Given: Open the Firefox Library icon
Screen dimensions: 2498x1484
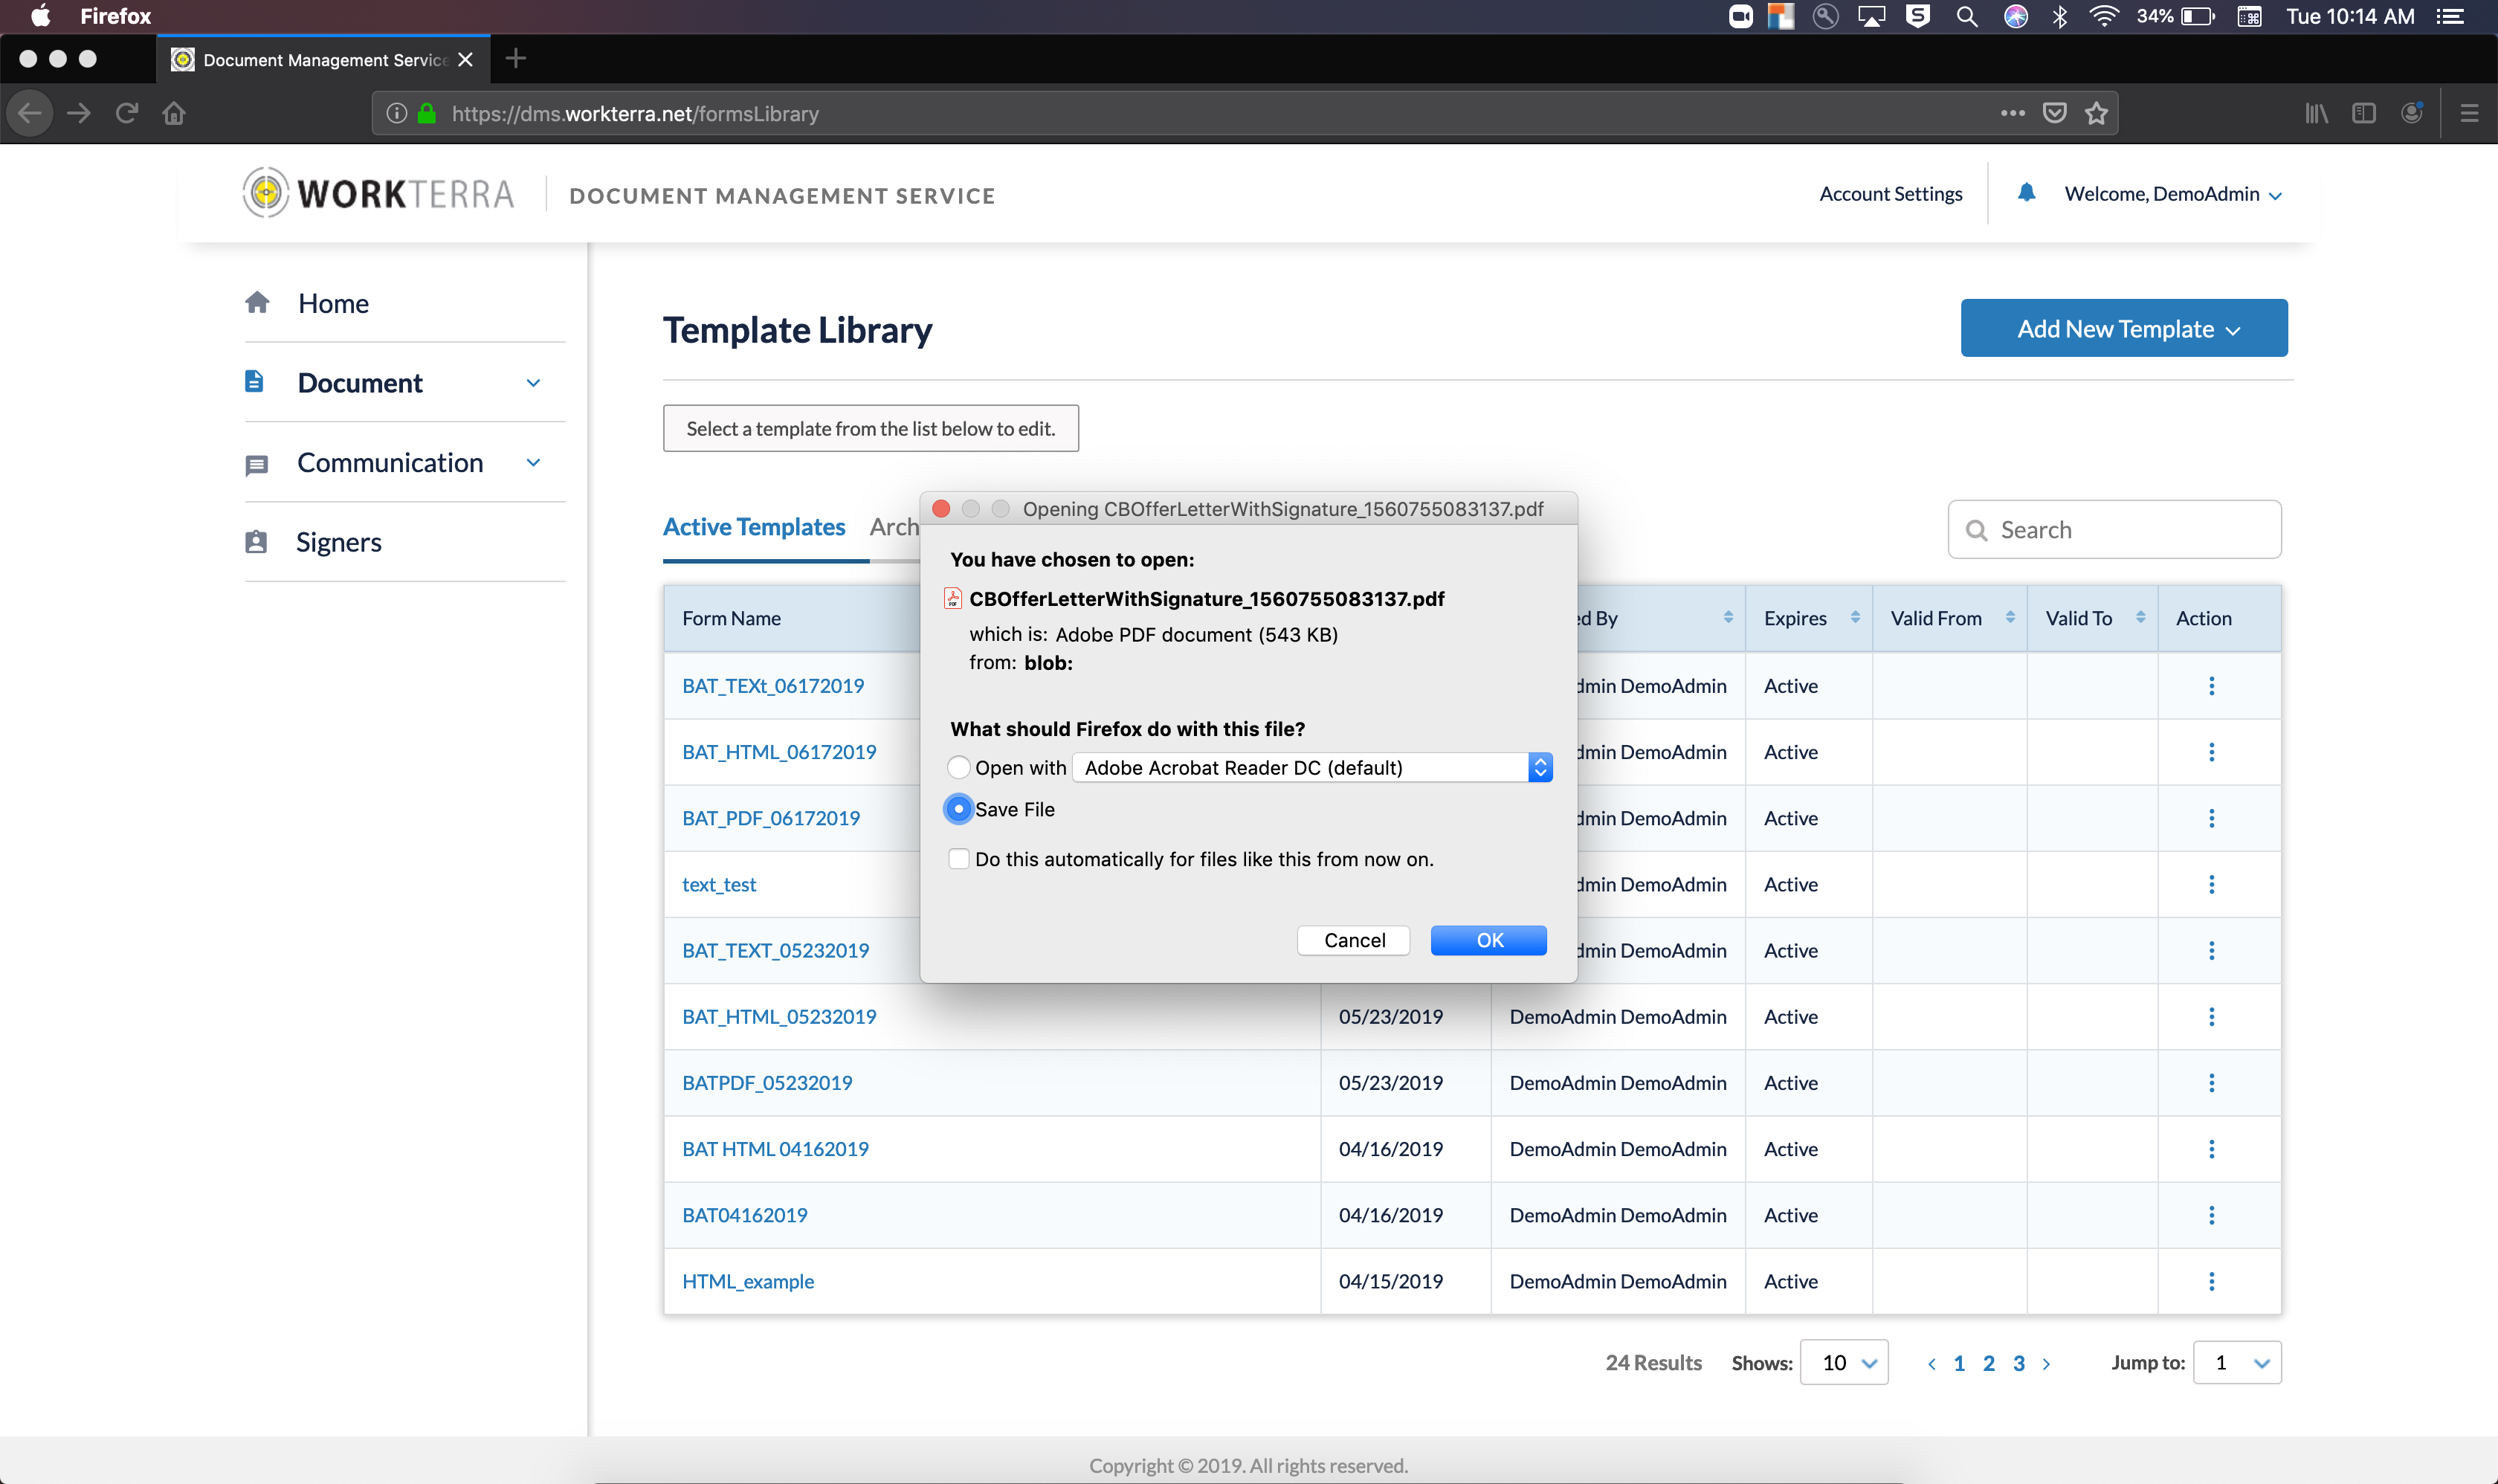Looking at the screenshot, I should coord(2316,113).
